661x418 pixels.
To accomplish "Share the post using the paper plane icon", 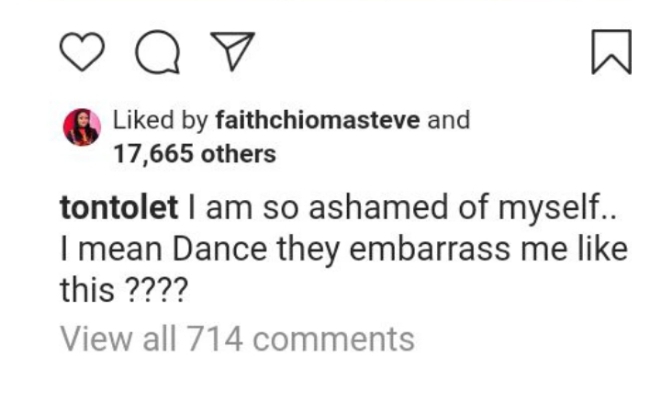I will coord(230,52).
